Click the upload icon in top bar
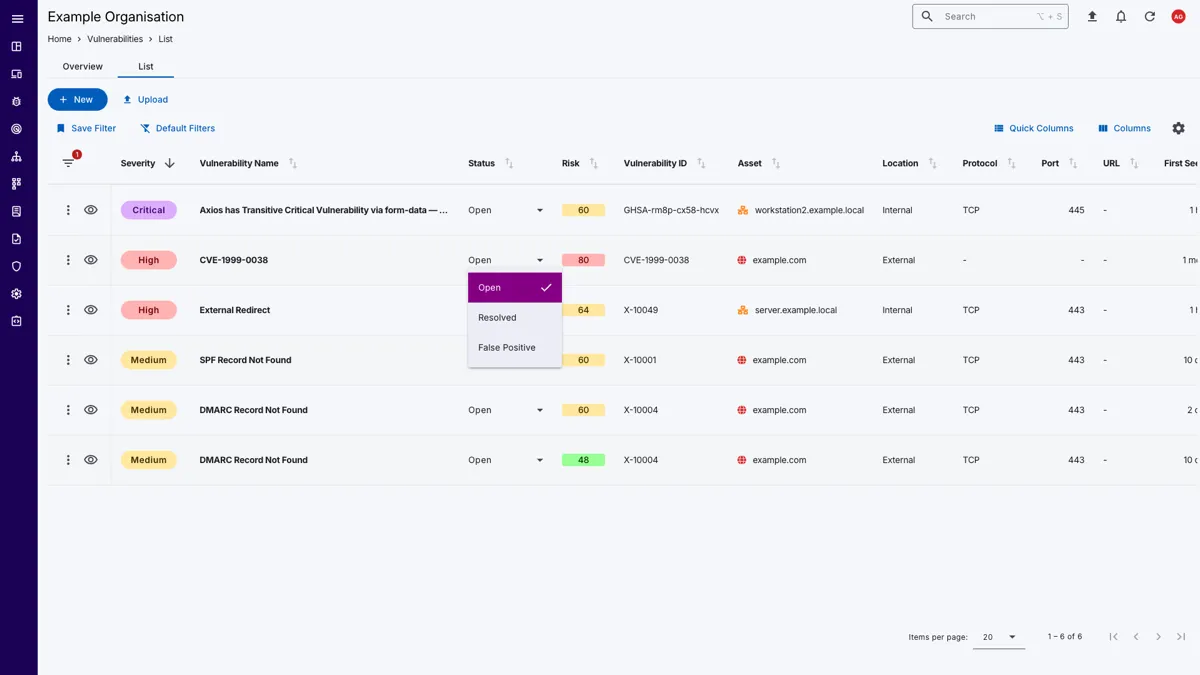Viewport: 1200px width, 675px height. click(x=1092, y=17)
